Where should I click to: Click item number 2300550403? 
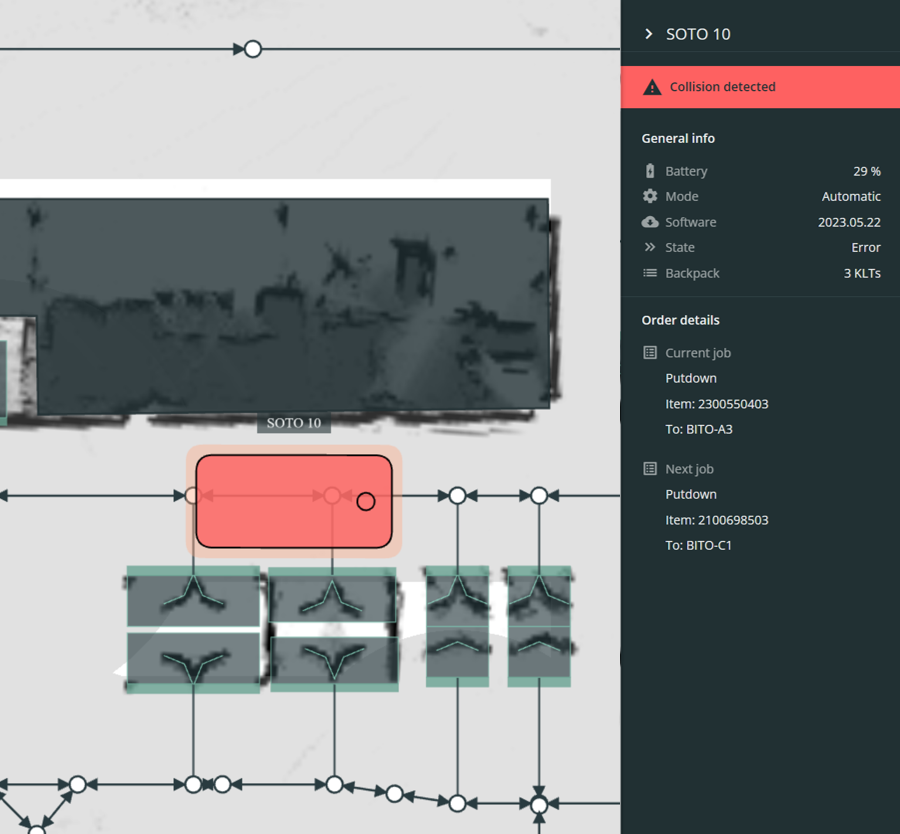(x=716, y=404)
